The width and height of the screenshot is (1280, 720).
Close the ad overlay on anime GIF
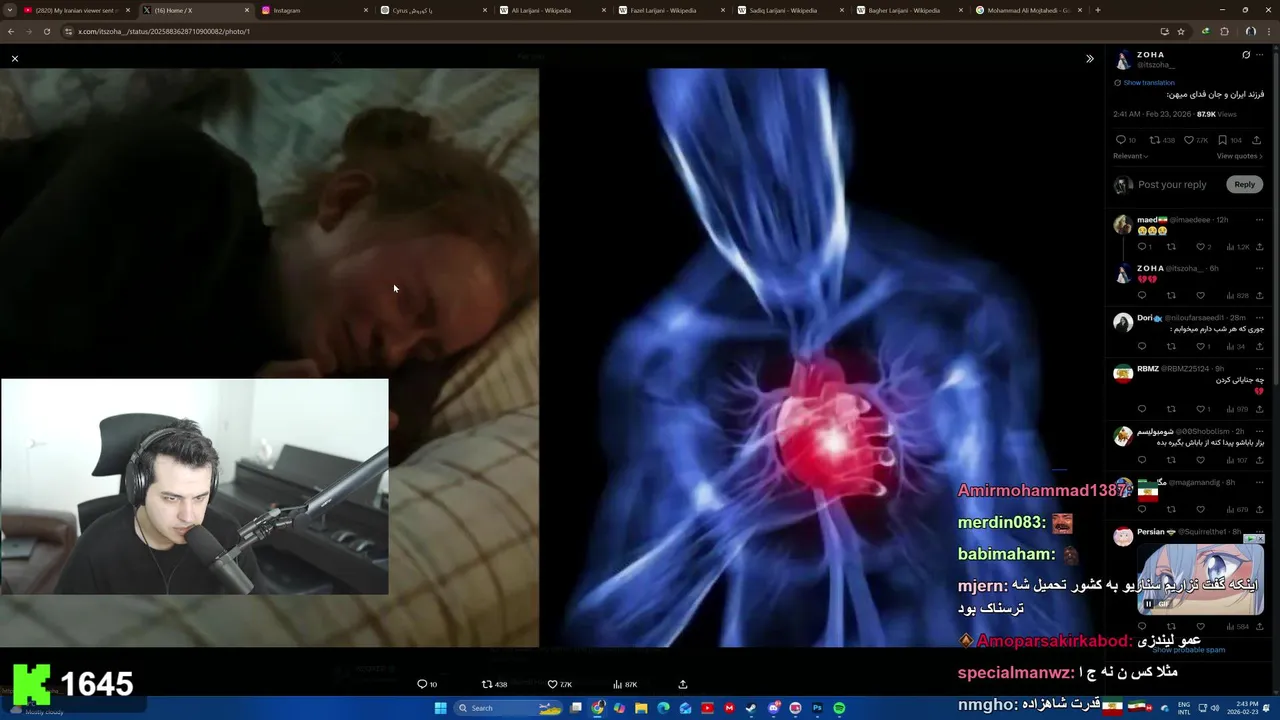click(x=1260, y=539)
